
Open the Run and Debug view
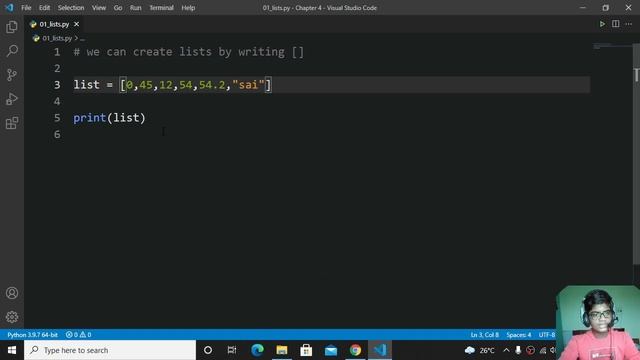pos(12,99)
